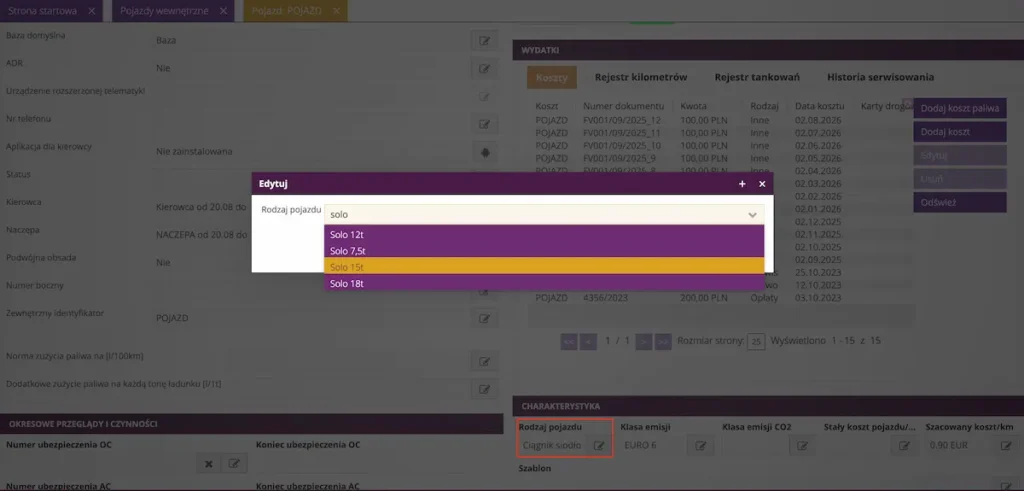
Task: Click the Rozmiar strony field showing 25
Action: 756,341
